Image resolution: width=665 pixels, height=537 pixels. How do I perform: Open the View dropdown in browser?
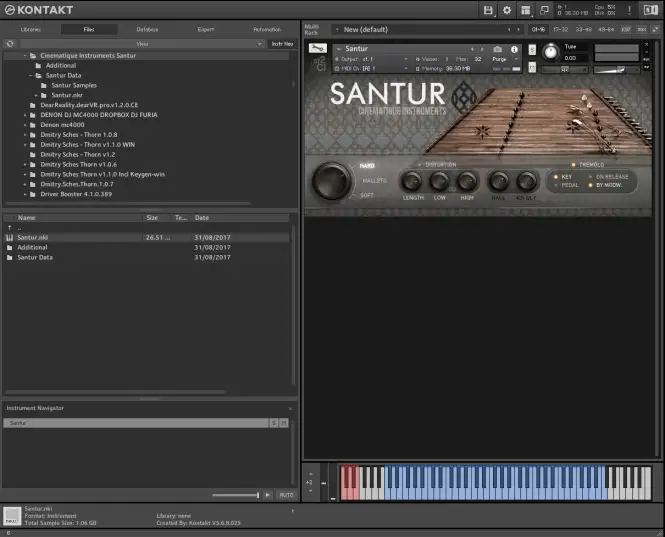(x=142, y=44)
